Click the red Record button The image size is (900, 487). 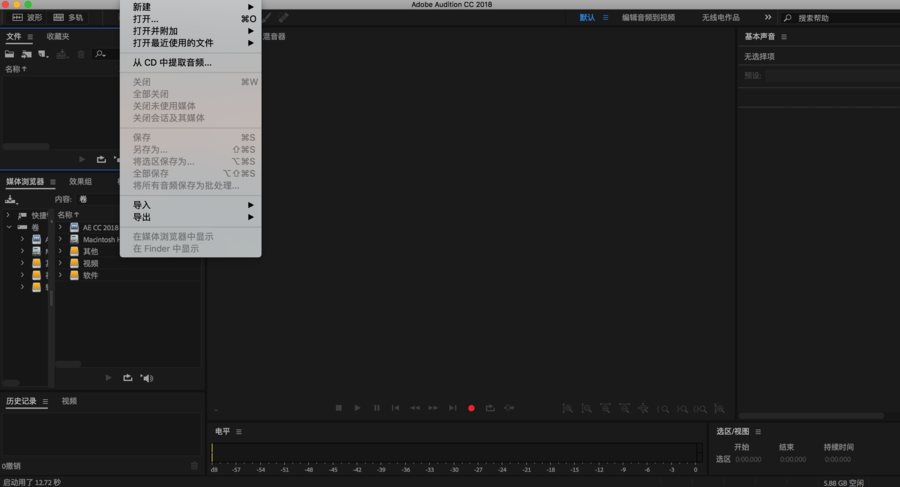[471, 408]
